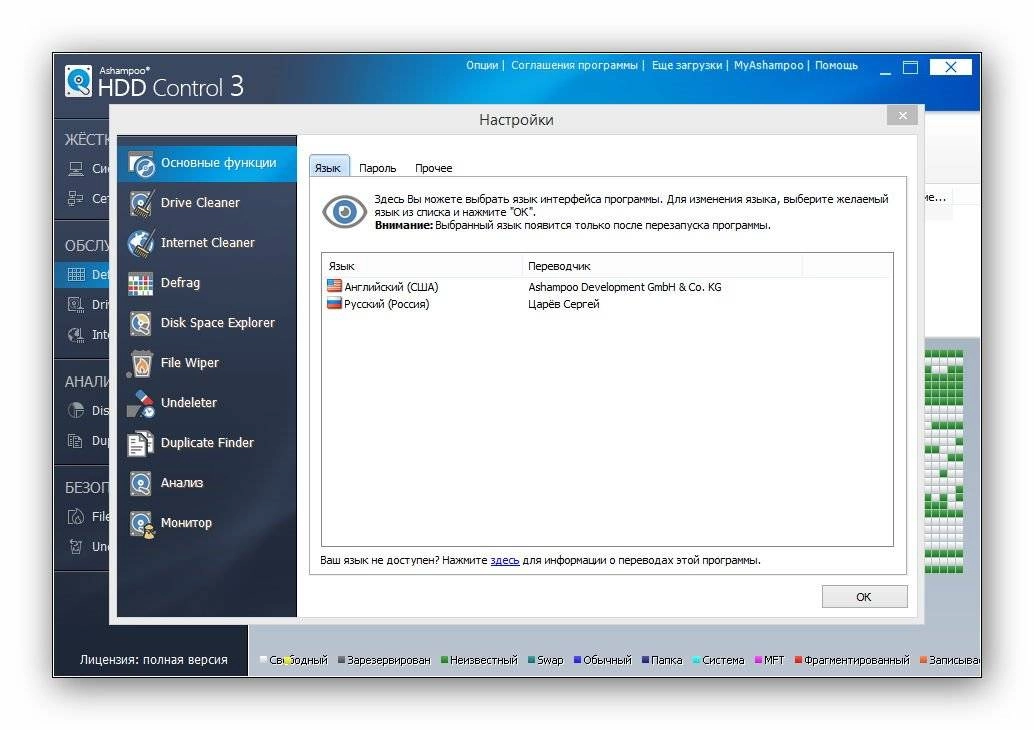
Task: Select the Анализ settings icon
Action: click(140, 483)
